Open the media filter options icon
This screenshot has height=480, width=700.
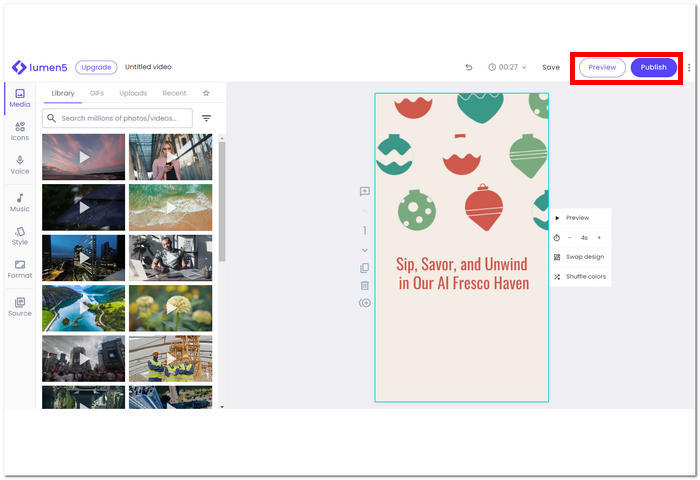pos(206,118)
